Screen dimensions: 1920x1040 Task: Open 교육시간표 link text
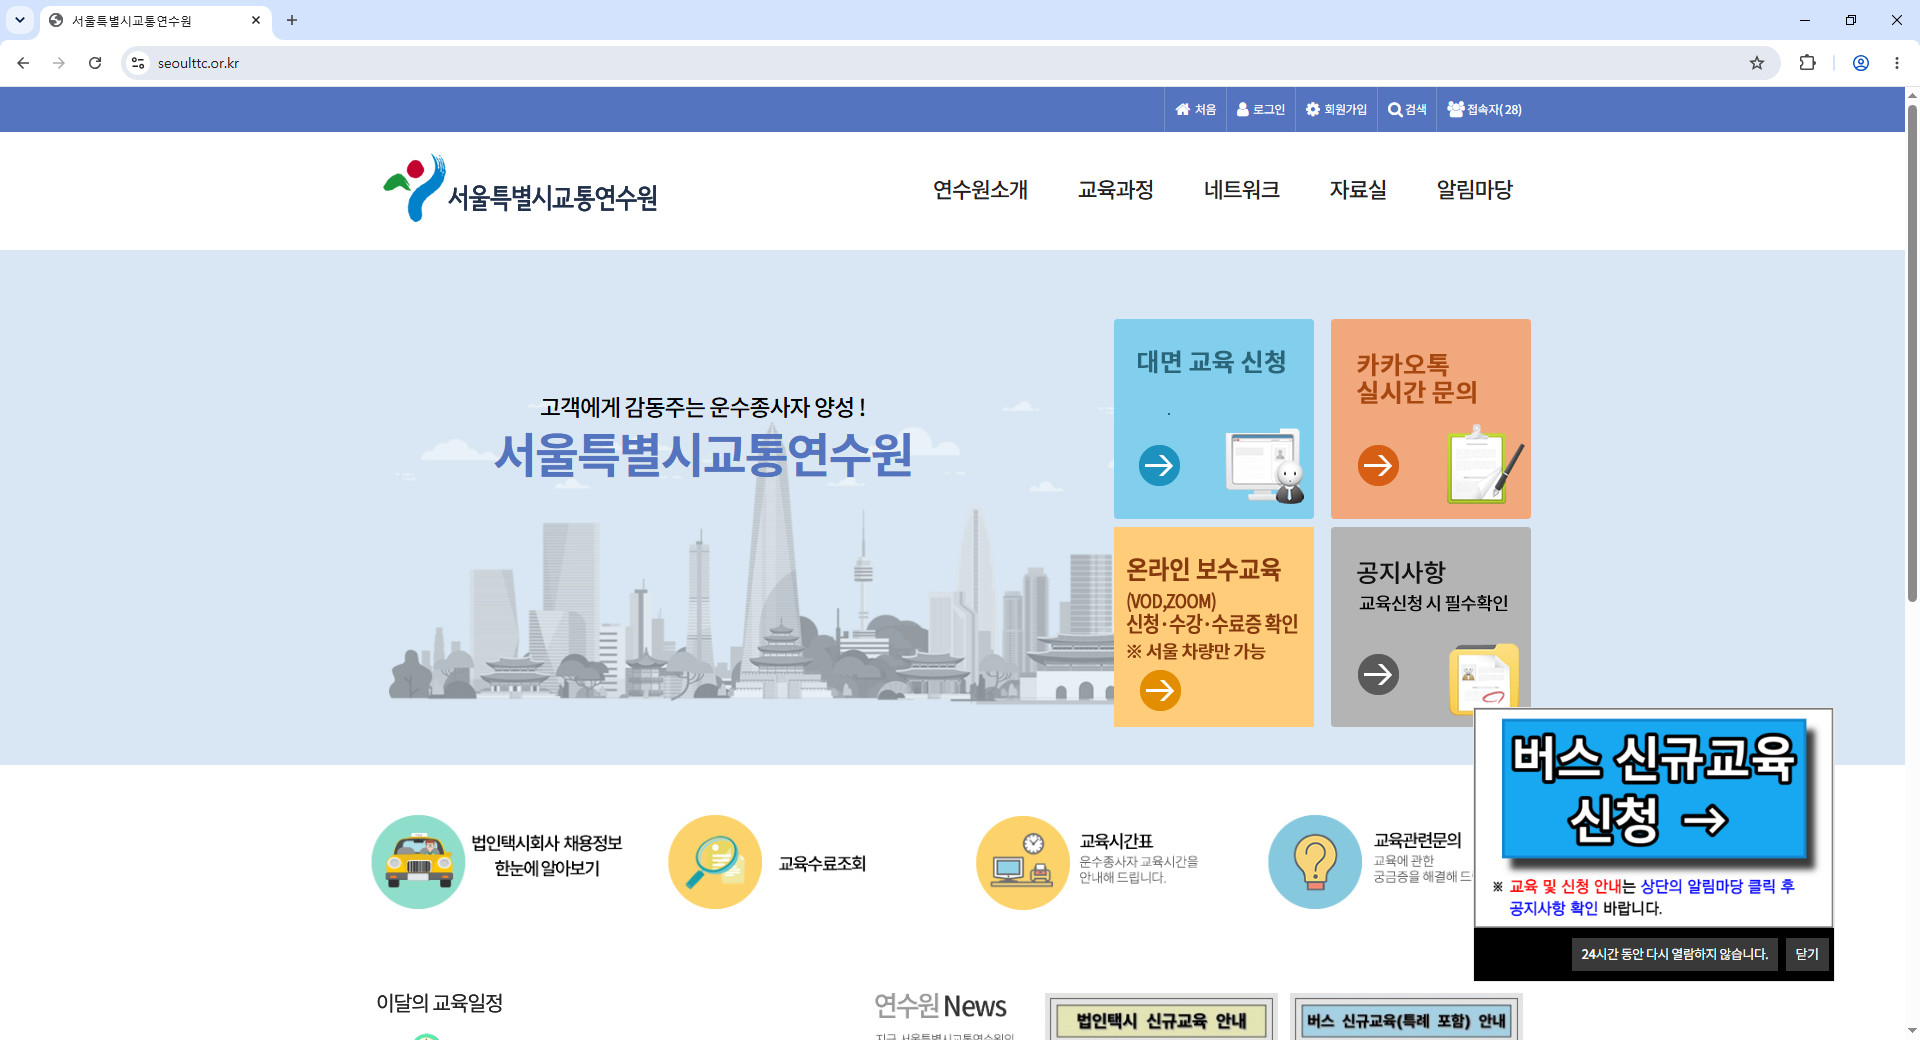(1116, 841)
